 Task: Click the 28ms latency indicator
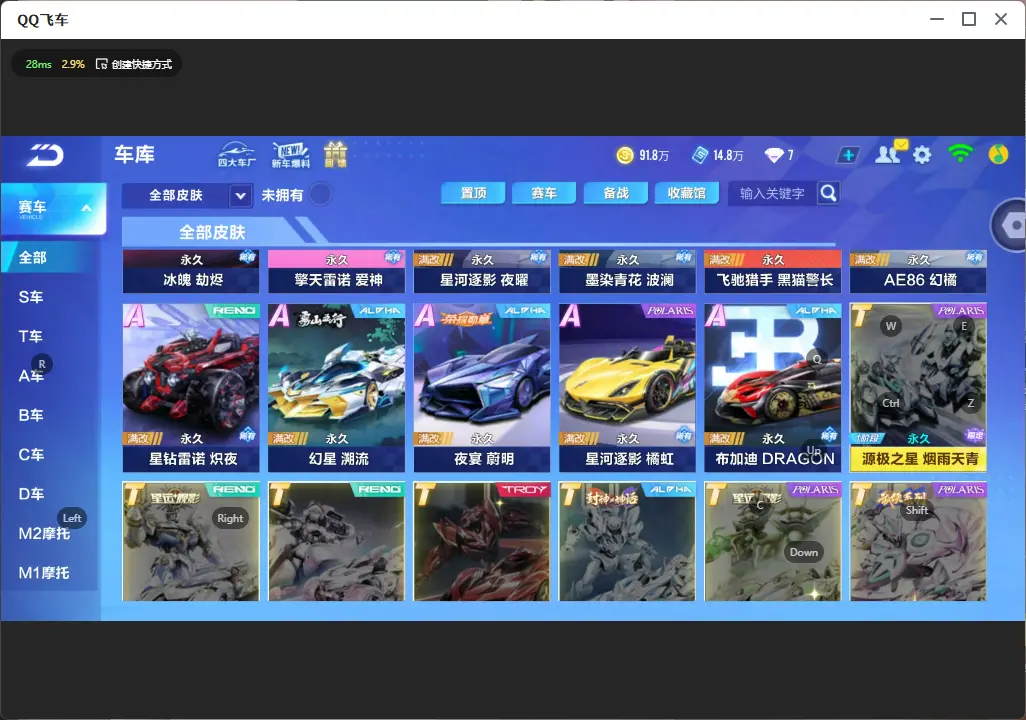pos(39,64)
